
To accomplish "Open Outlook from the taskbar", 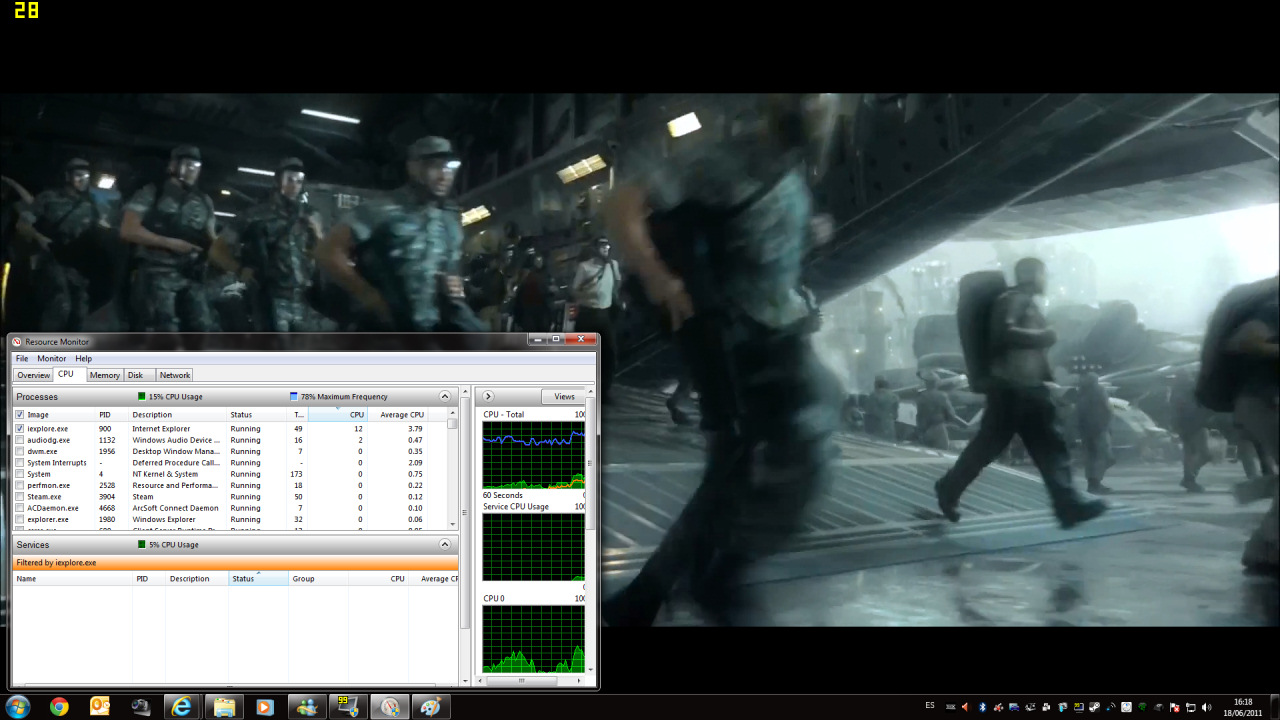I will coord(100,707).
